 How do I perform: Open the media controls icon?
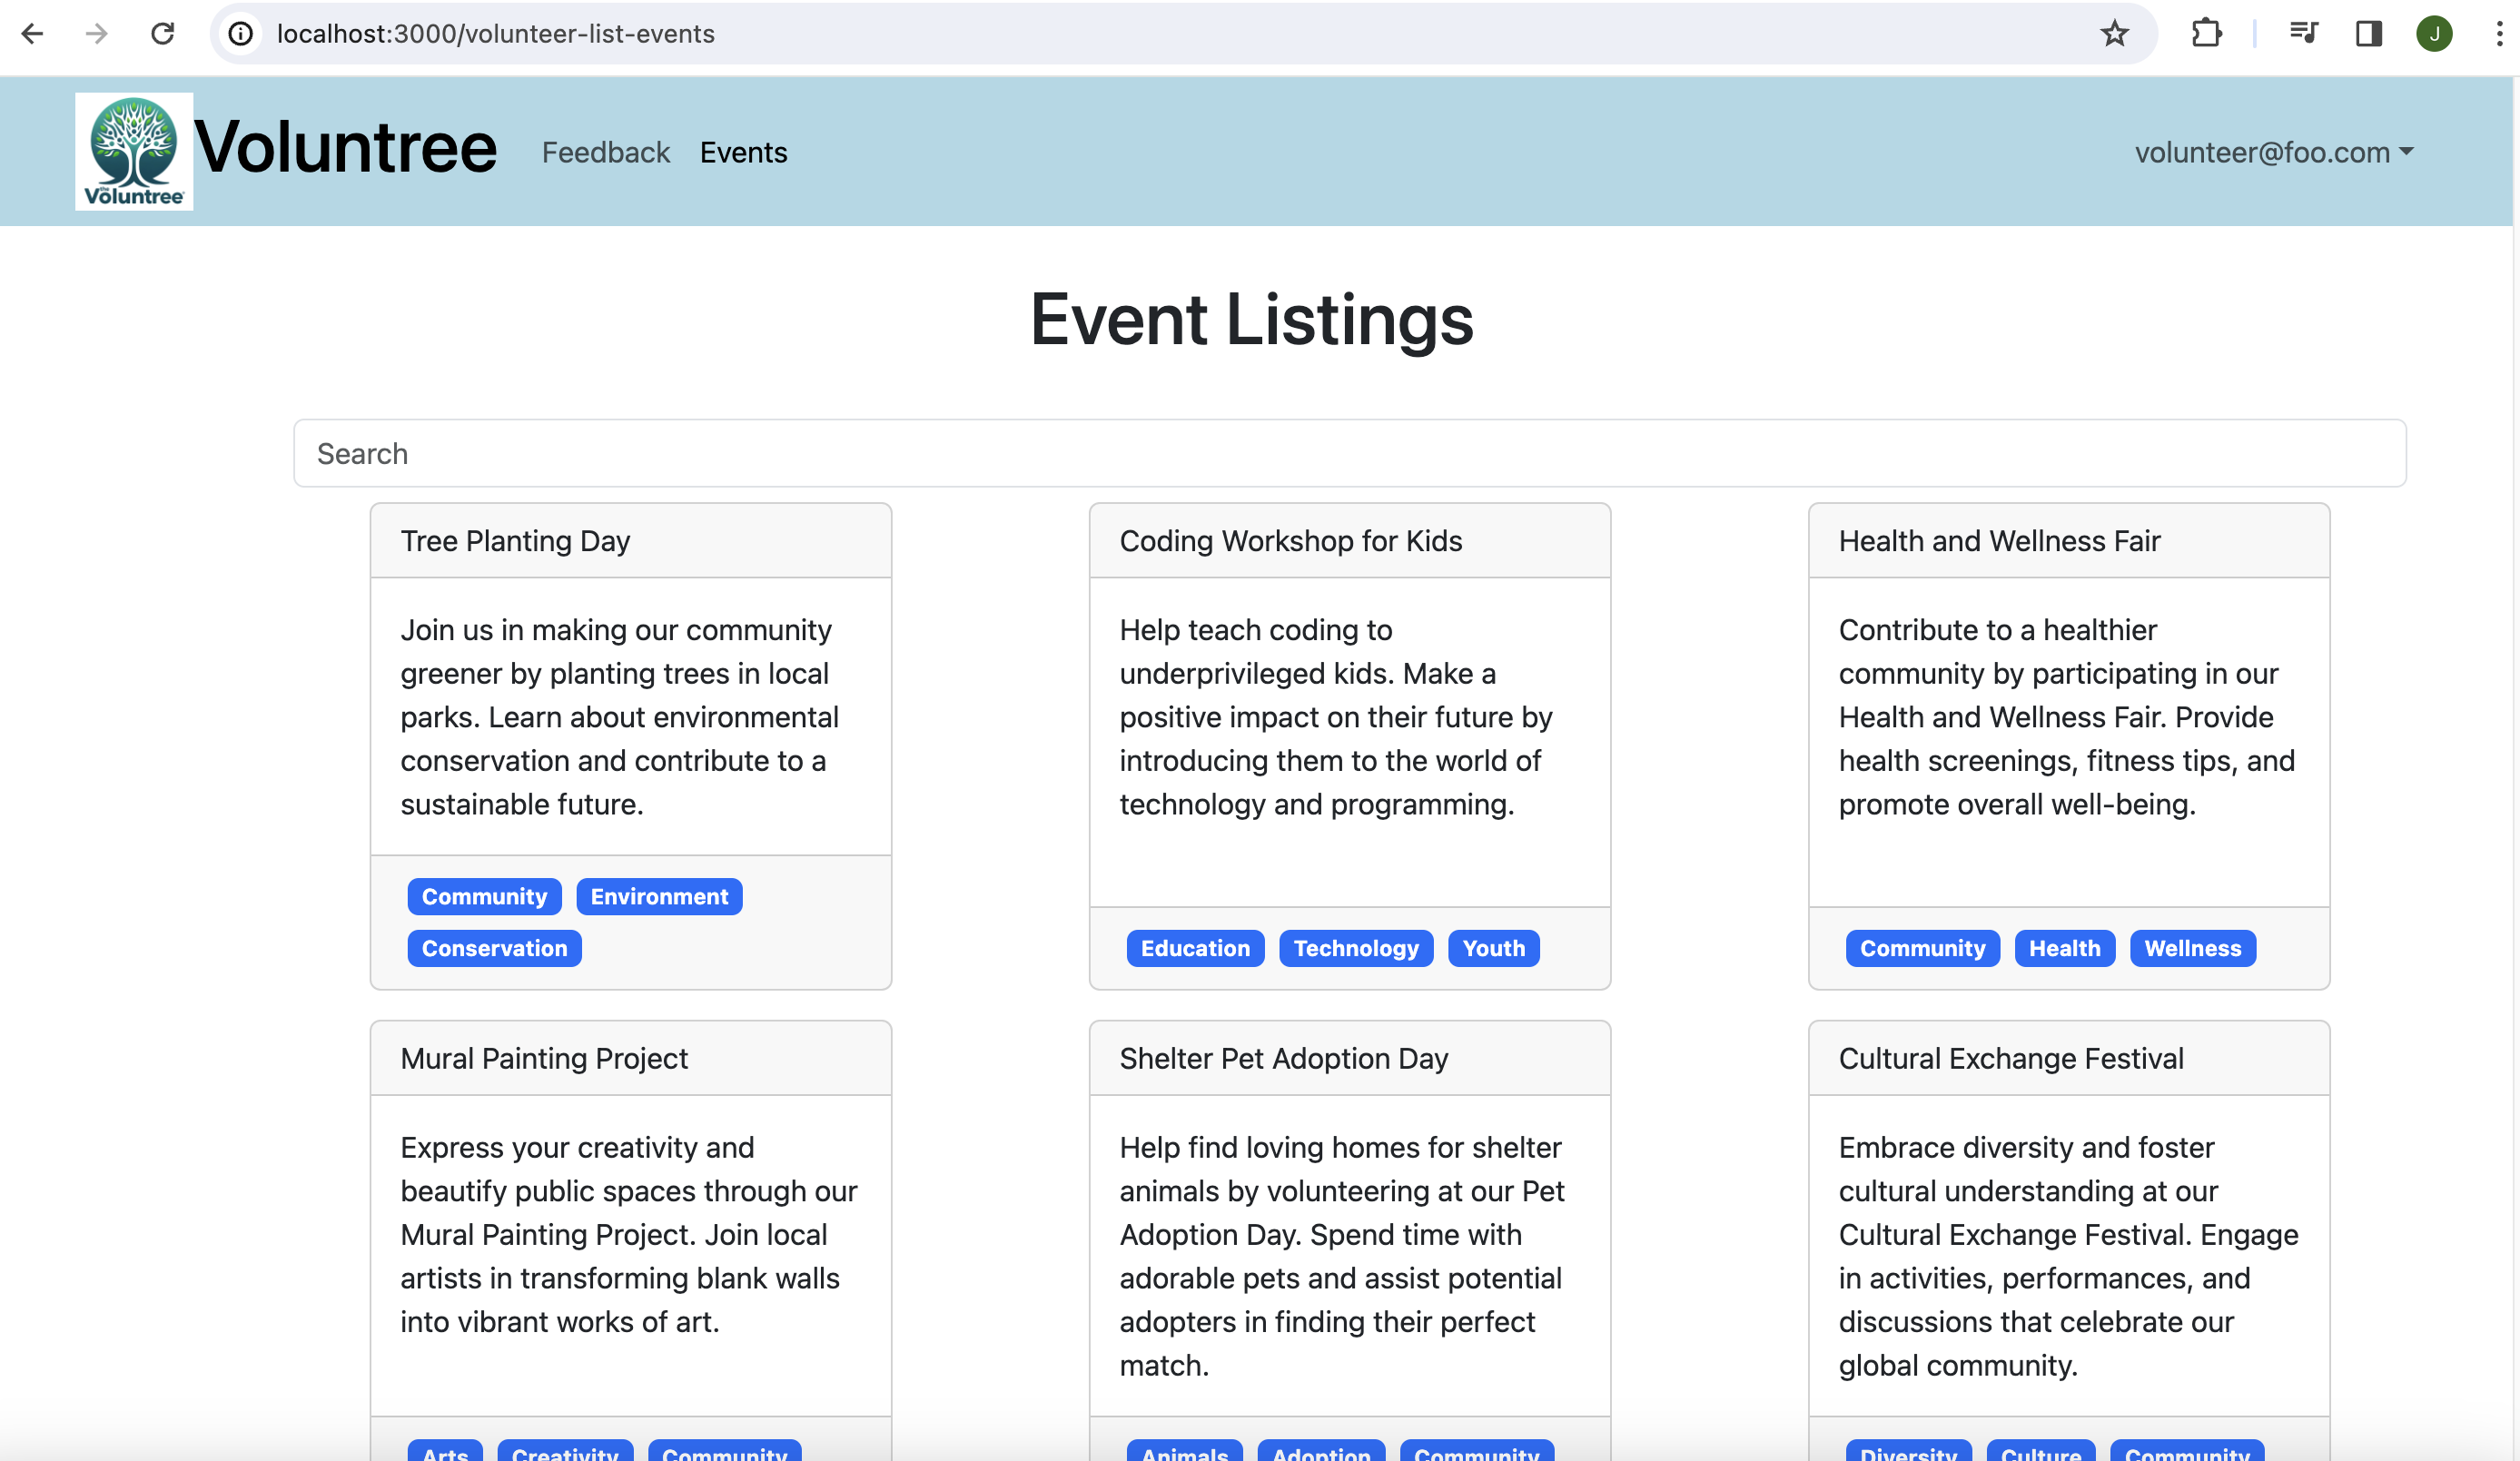tap(2303, 33)
